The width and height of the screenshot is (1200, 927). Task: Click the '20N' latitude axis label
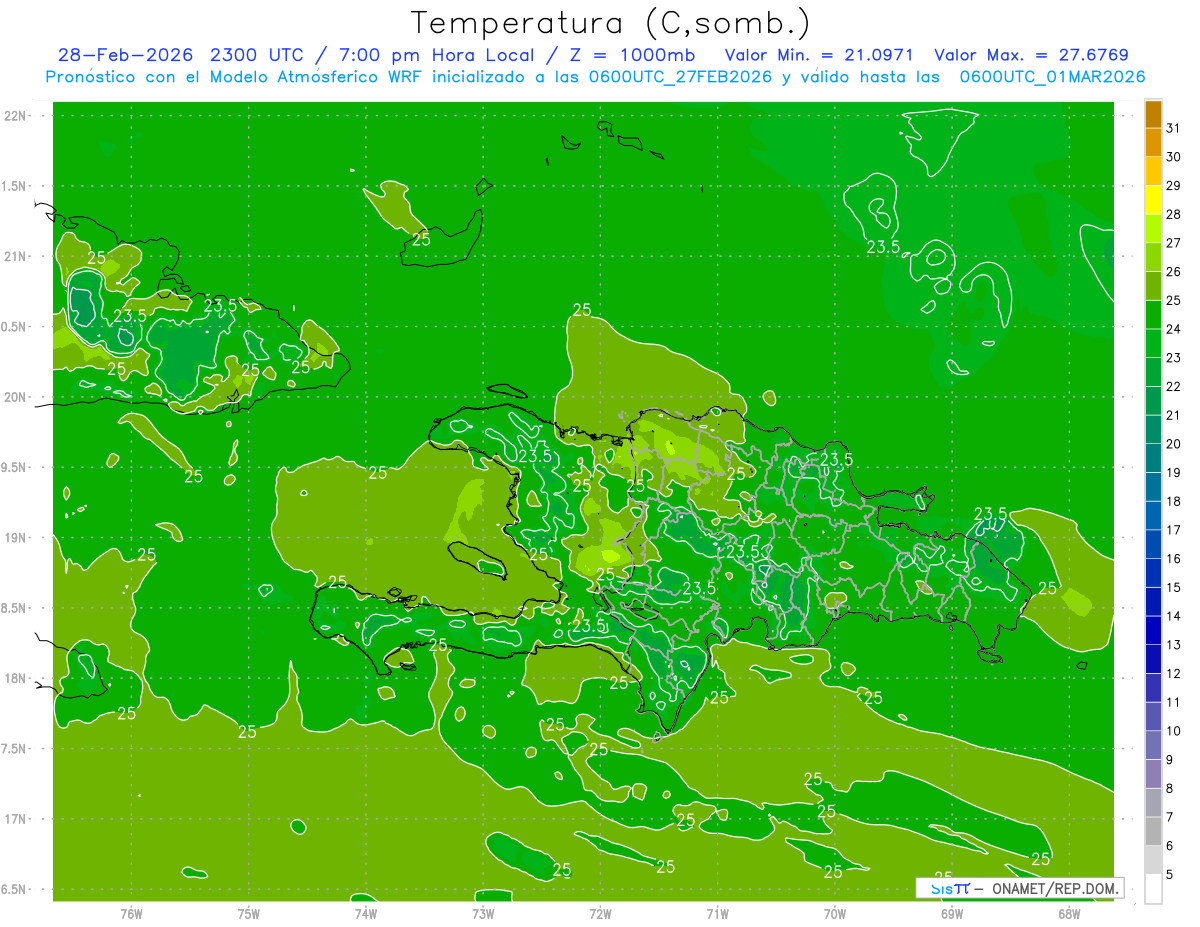coord(15,397)
